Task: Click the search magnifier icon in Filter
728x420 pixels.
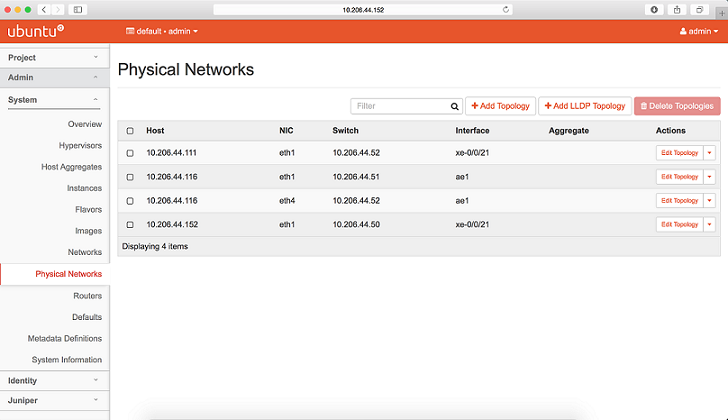Action: (x=455, y=106)
